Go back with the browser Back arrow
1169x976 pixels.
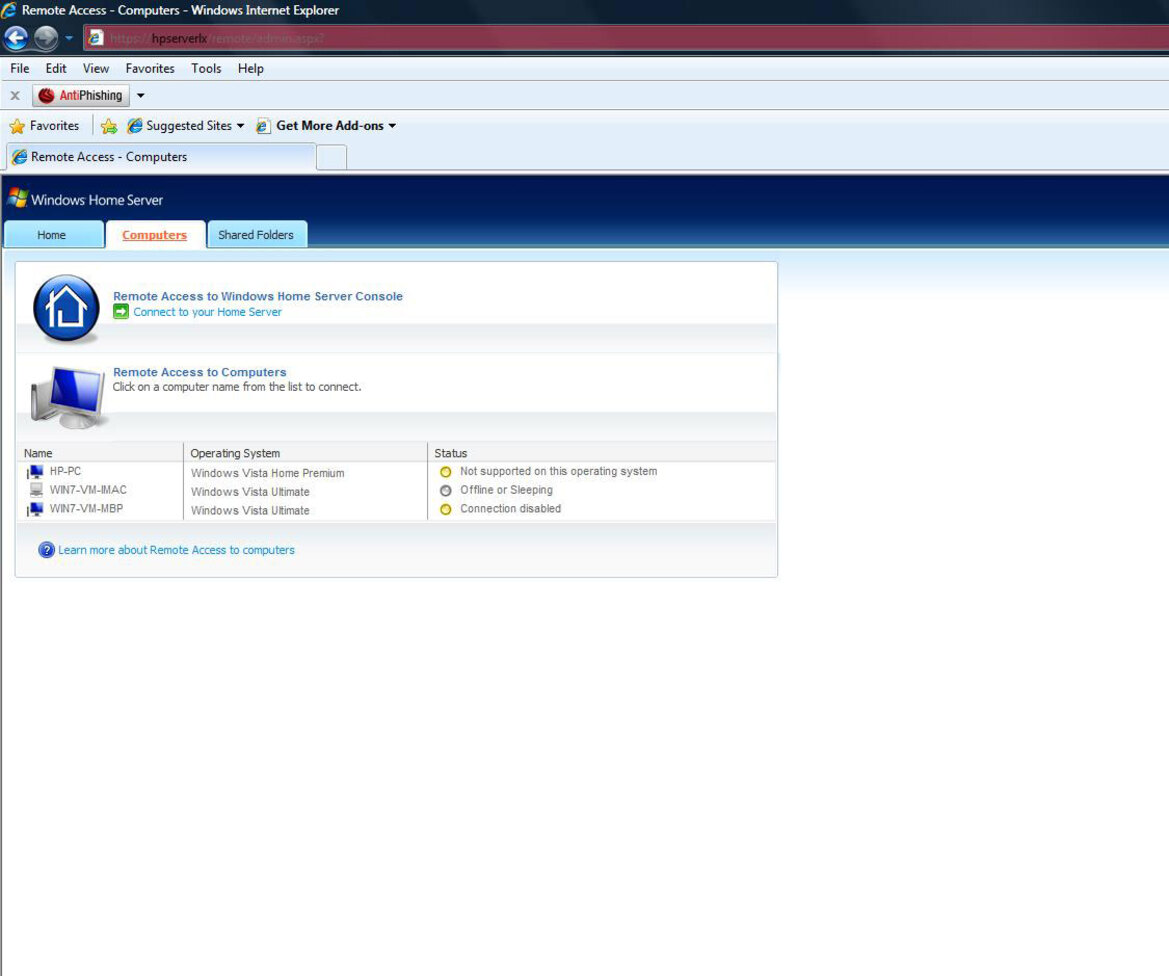pyautogui.click(x=16, y=38)
